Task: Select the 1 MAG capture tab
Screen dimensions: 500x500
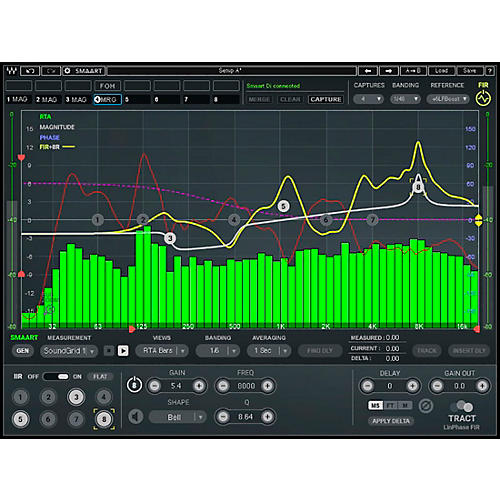Action: (17, 99)
